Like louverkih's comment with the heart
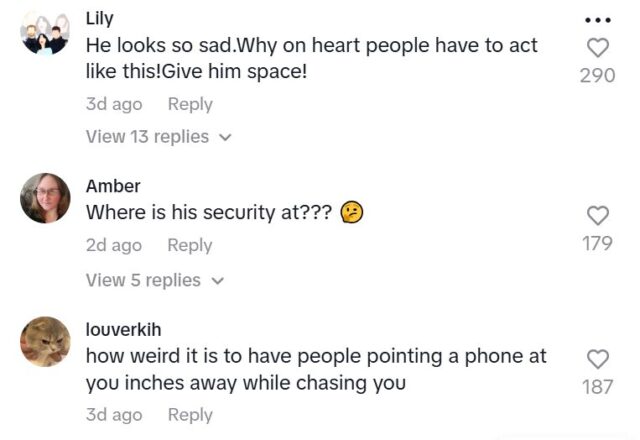This screenshot has width=640, height=440. tap(597, 359)
